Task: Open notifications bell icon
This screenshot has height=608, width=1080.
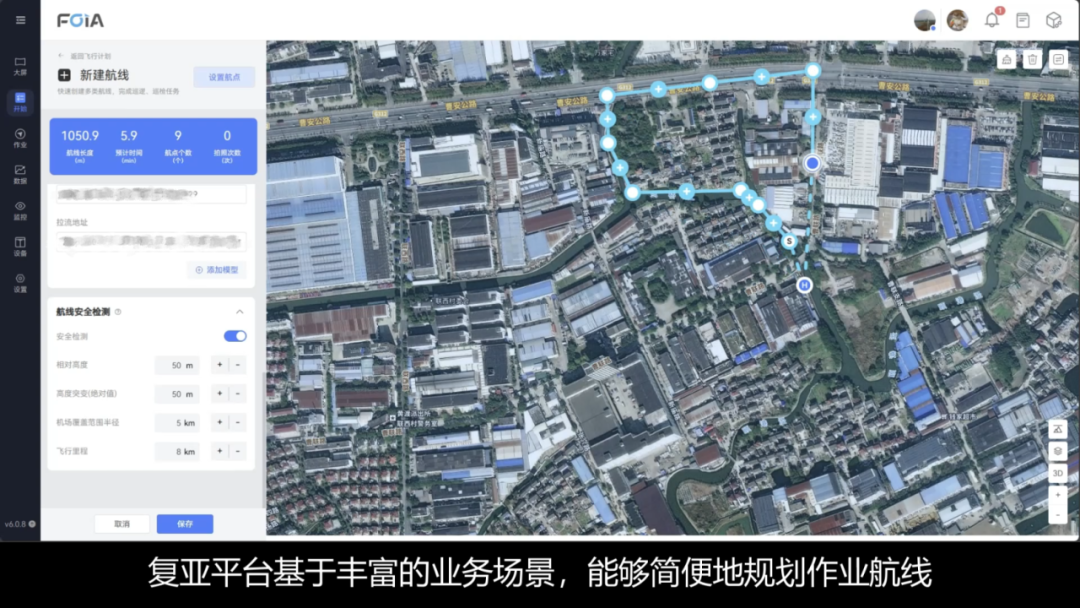Action: click(x=991, y=20)
